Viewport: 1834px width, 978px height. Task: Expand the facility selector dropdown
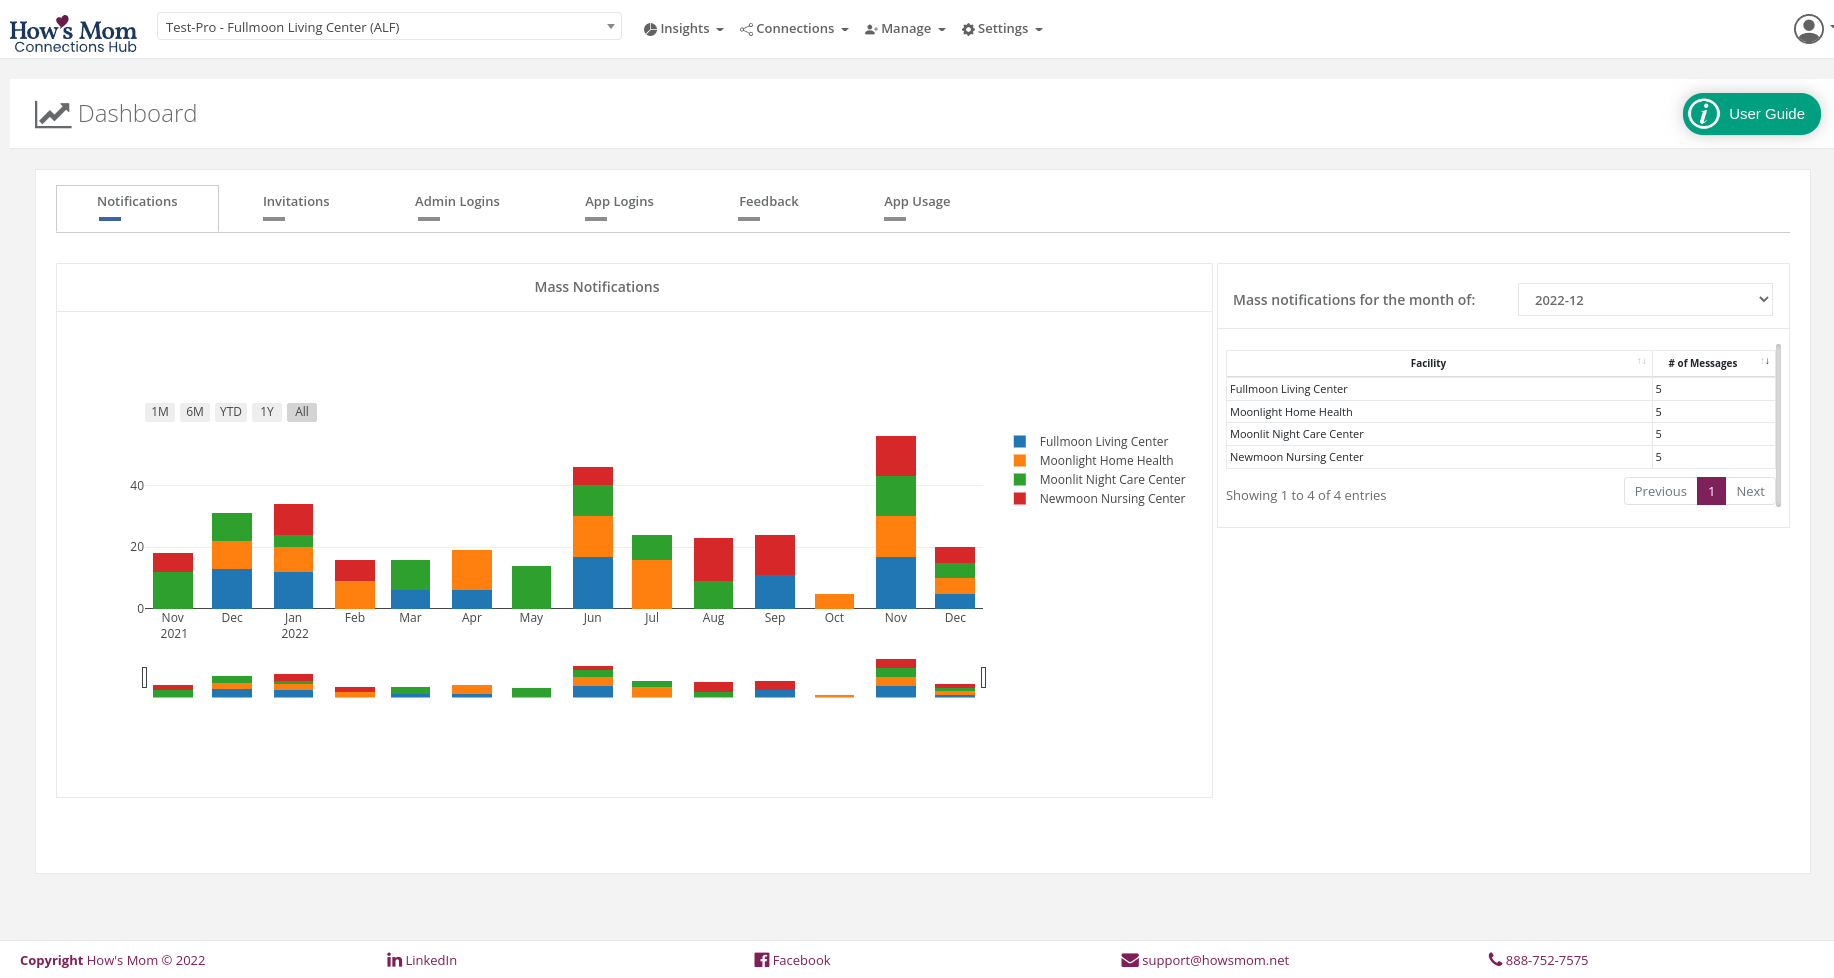click(x=389, y=27)
